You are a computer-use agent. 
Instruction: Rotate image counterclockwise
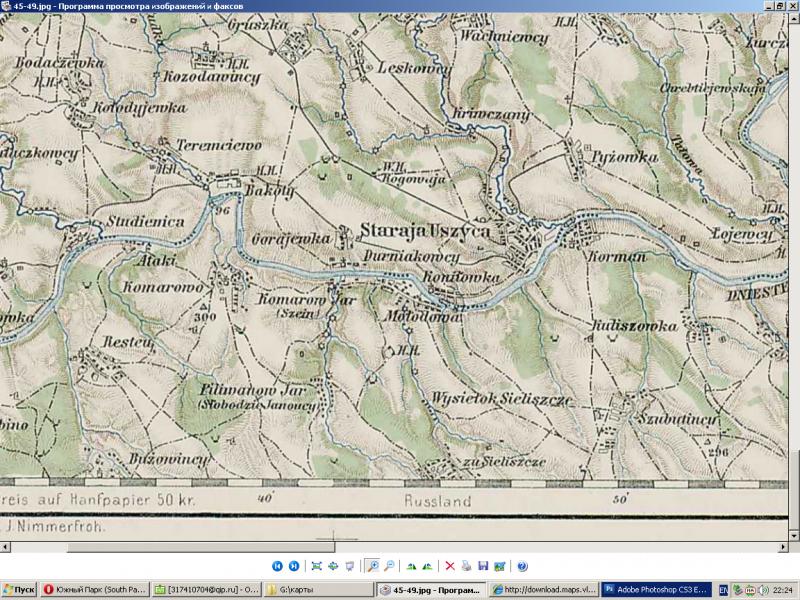427,566
